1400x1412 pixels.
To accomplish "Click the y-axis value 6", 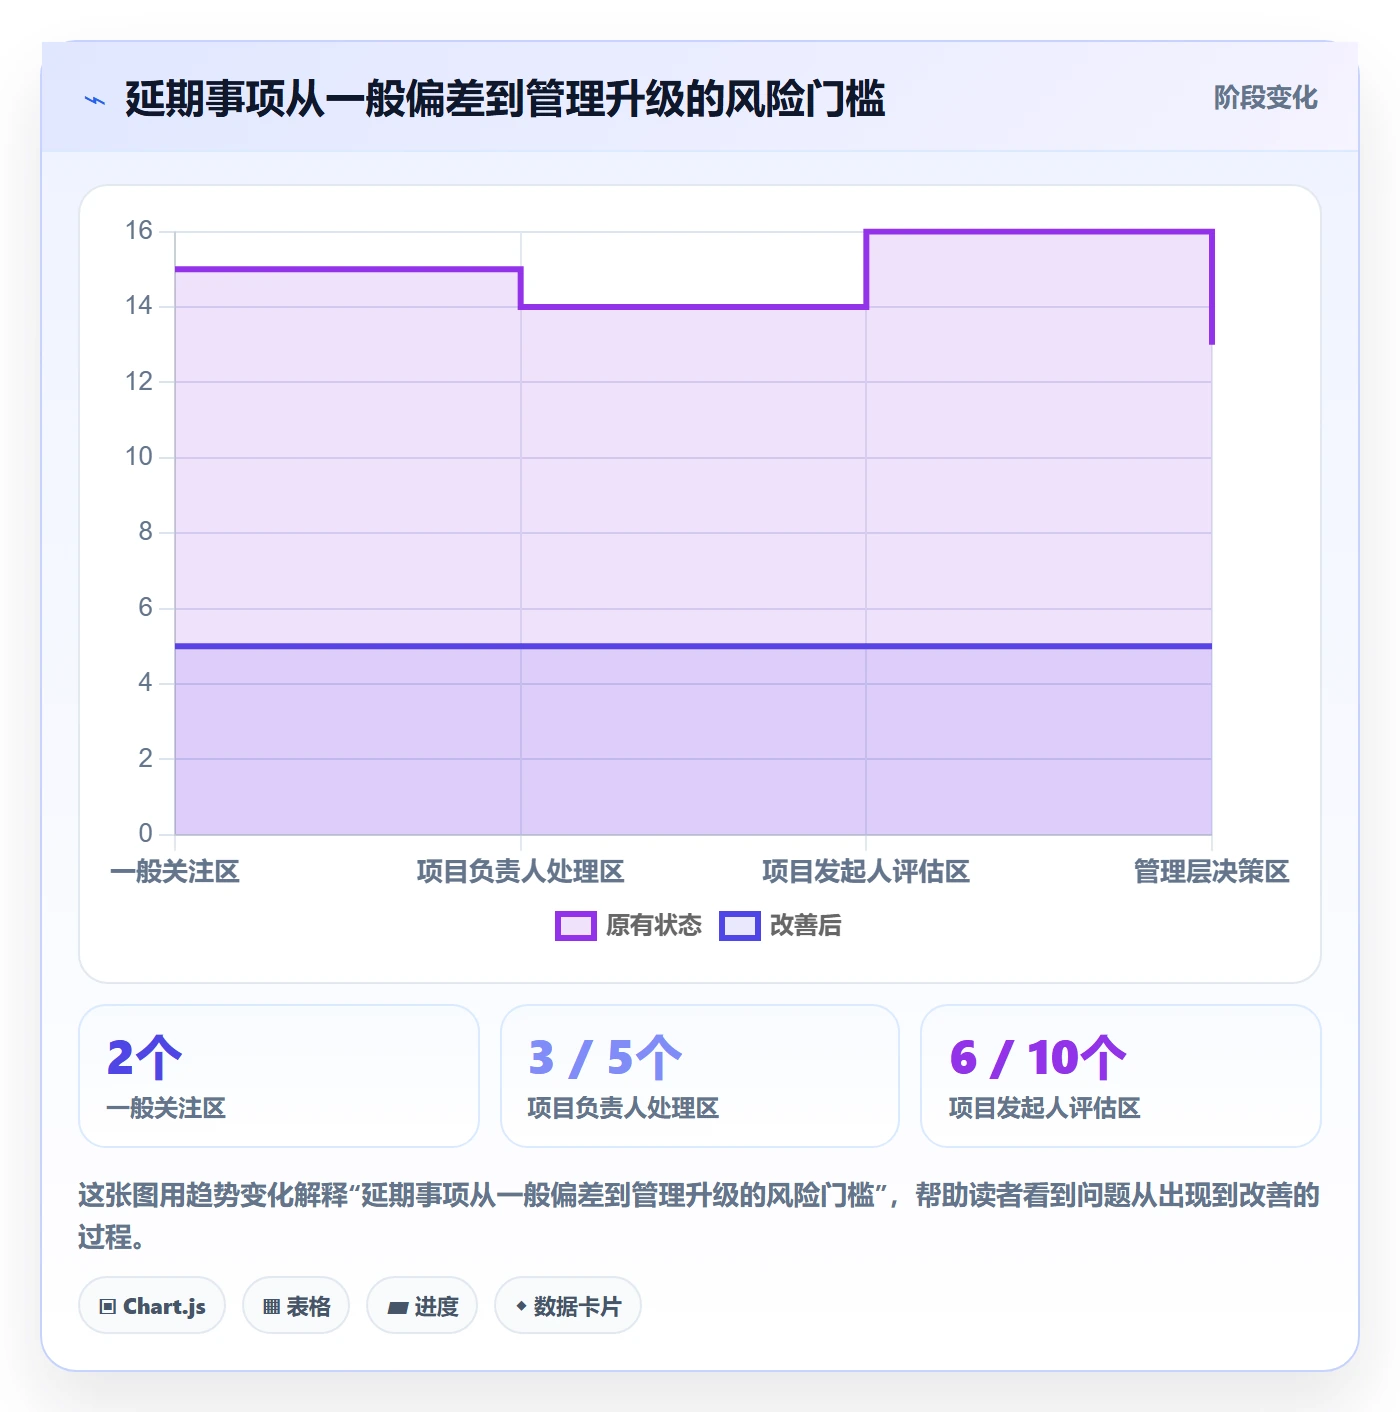I will [146, 608].
